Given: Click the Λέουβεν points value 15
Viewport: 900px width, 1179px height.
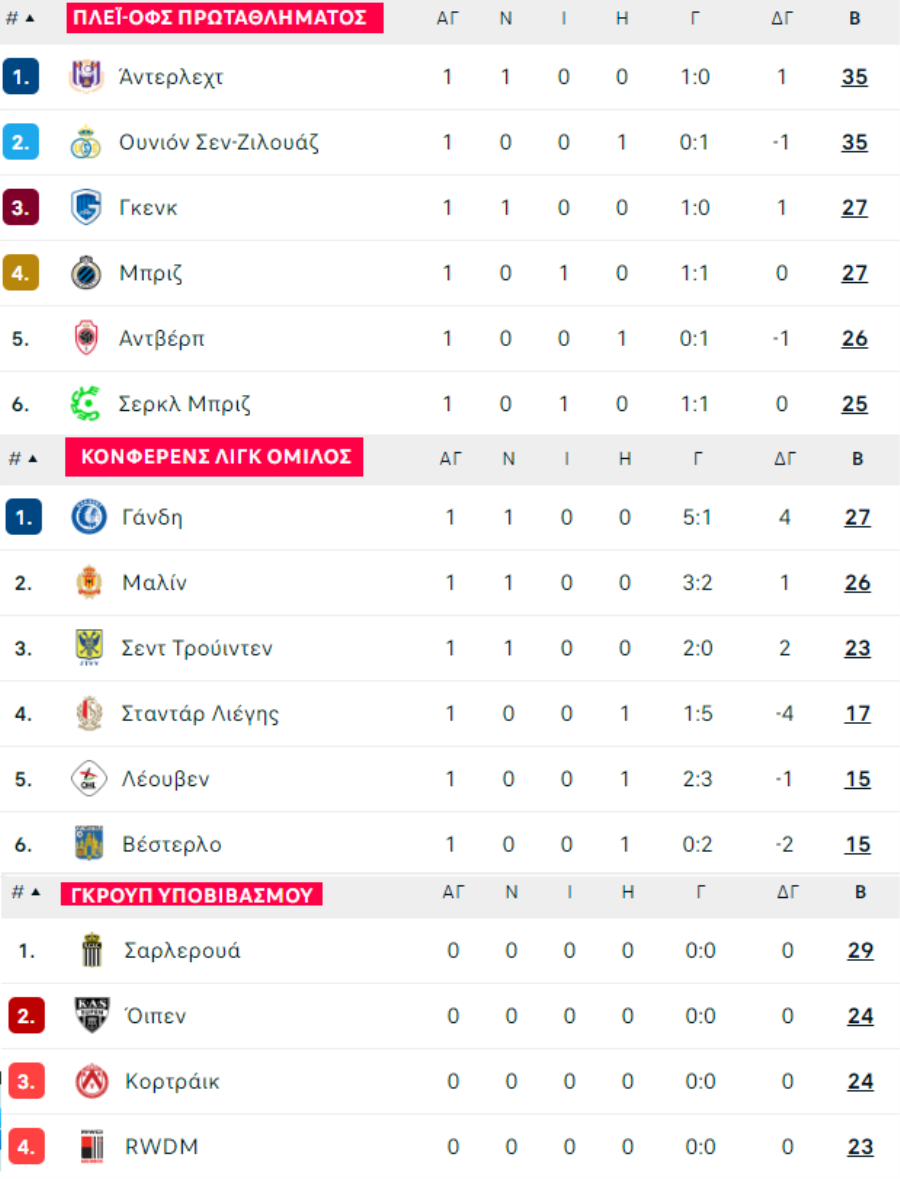Looking at the screenshot, I should (857, 779).
